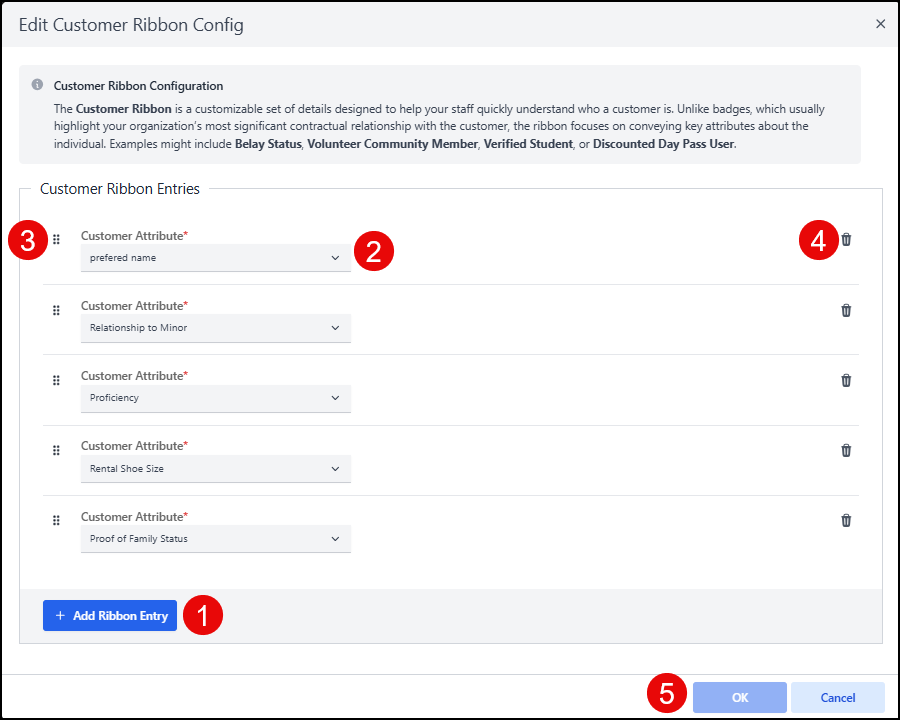Select the Proficiency row drag handle

coord(56,380)
